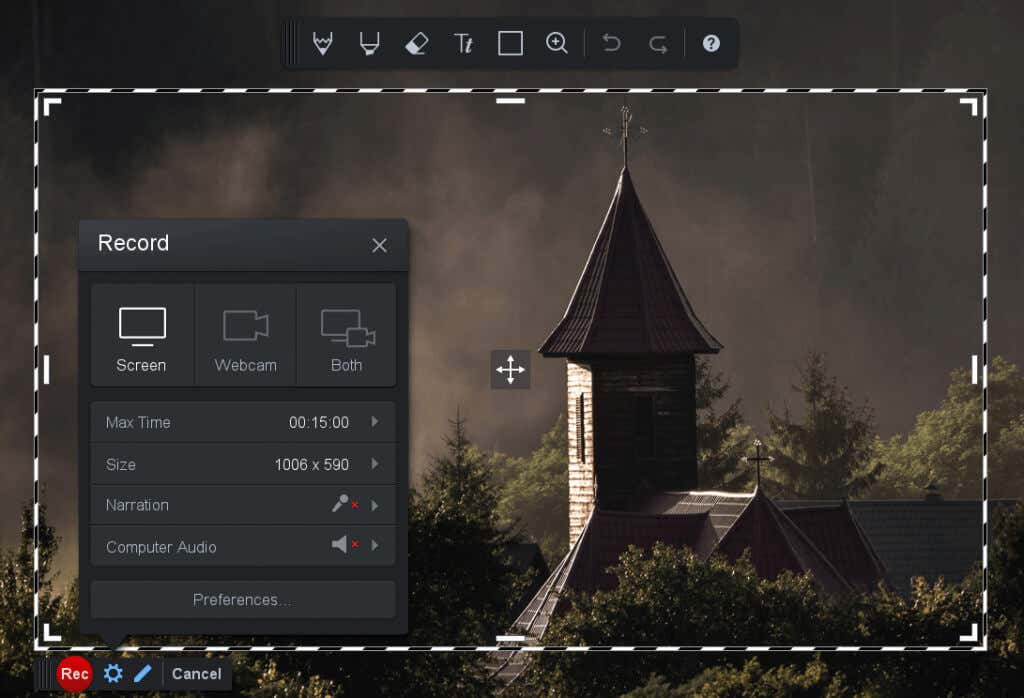This screenshot has height=698, width=1024.
Task: Select Both screen and webcam mode
Action: coord(347,335)
